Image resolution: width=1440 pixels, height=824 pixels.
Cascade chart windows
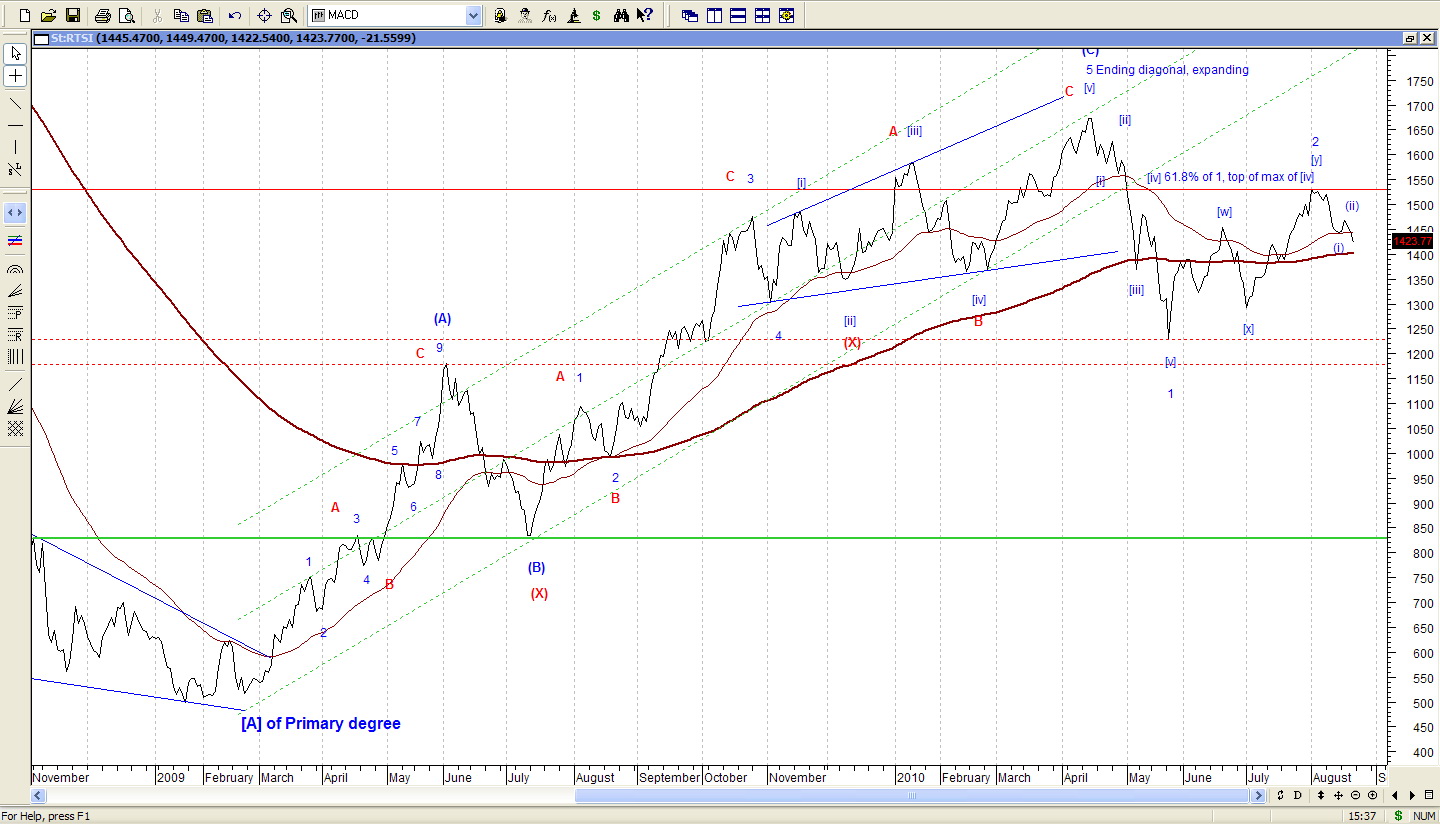click(x=690, y=15)
